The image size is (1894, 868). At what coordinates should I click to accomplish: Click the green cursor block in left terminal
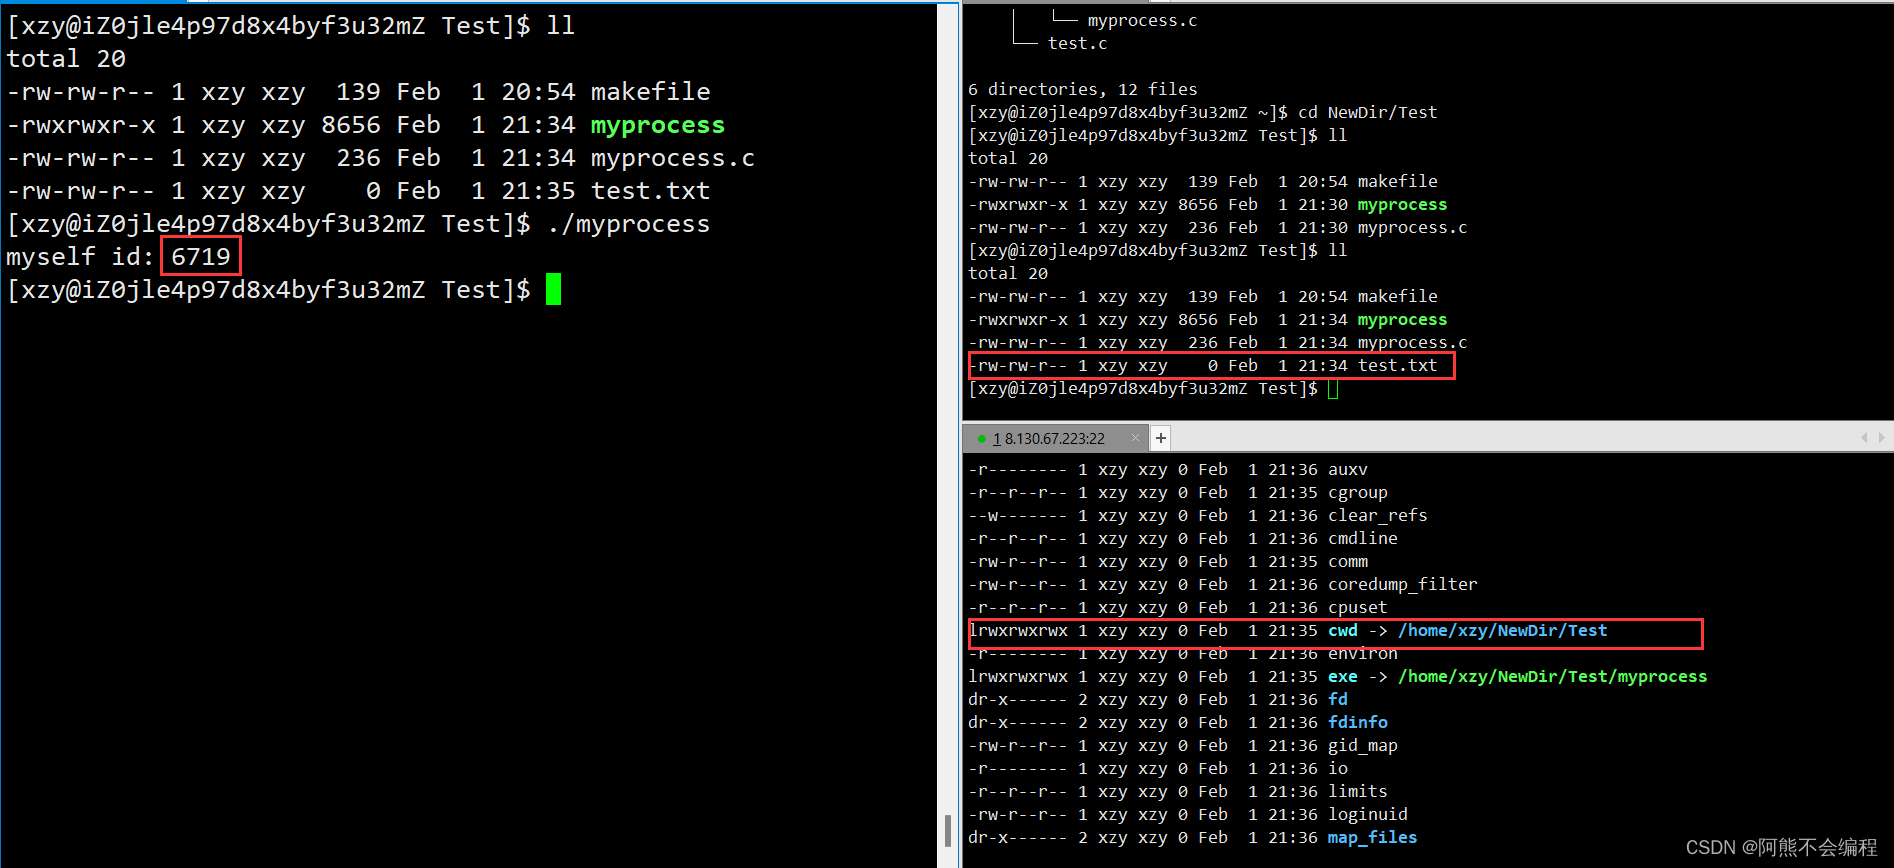(554, 290)
